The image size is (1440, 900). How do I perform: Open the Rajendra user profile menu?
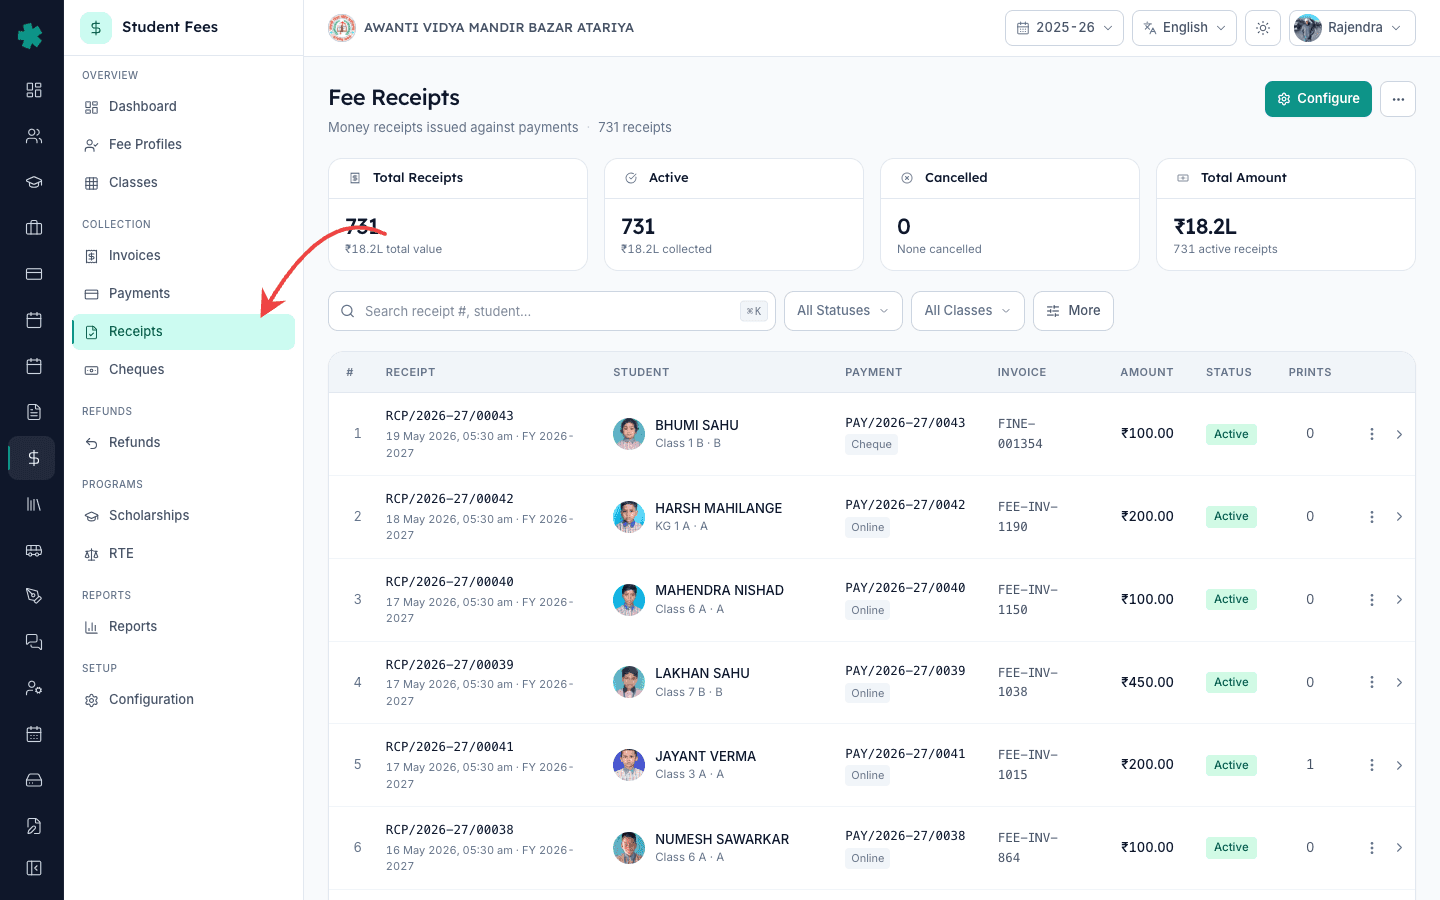pyautogui.click(x=1352, y=28)
